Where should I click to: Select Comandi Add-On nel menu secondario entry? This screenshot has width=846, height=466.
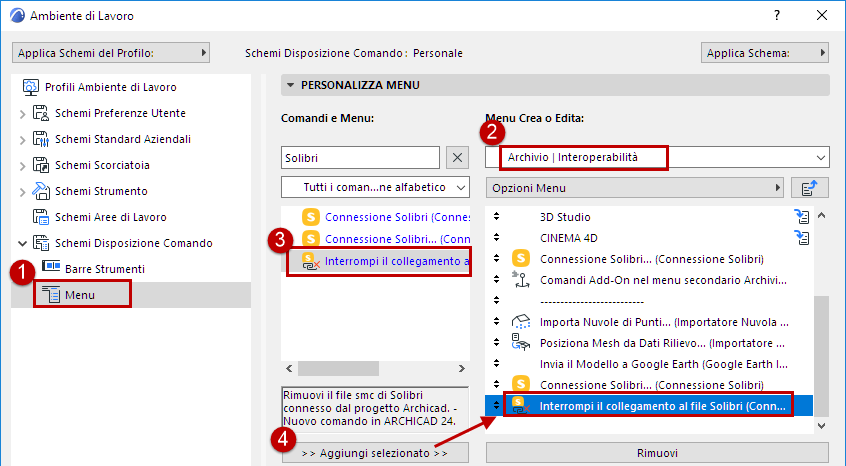[x=663, y=280]
